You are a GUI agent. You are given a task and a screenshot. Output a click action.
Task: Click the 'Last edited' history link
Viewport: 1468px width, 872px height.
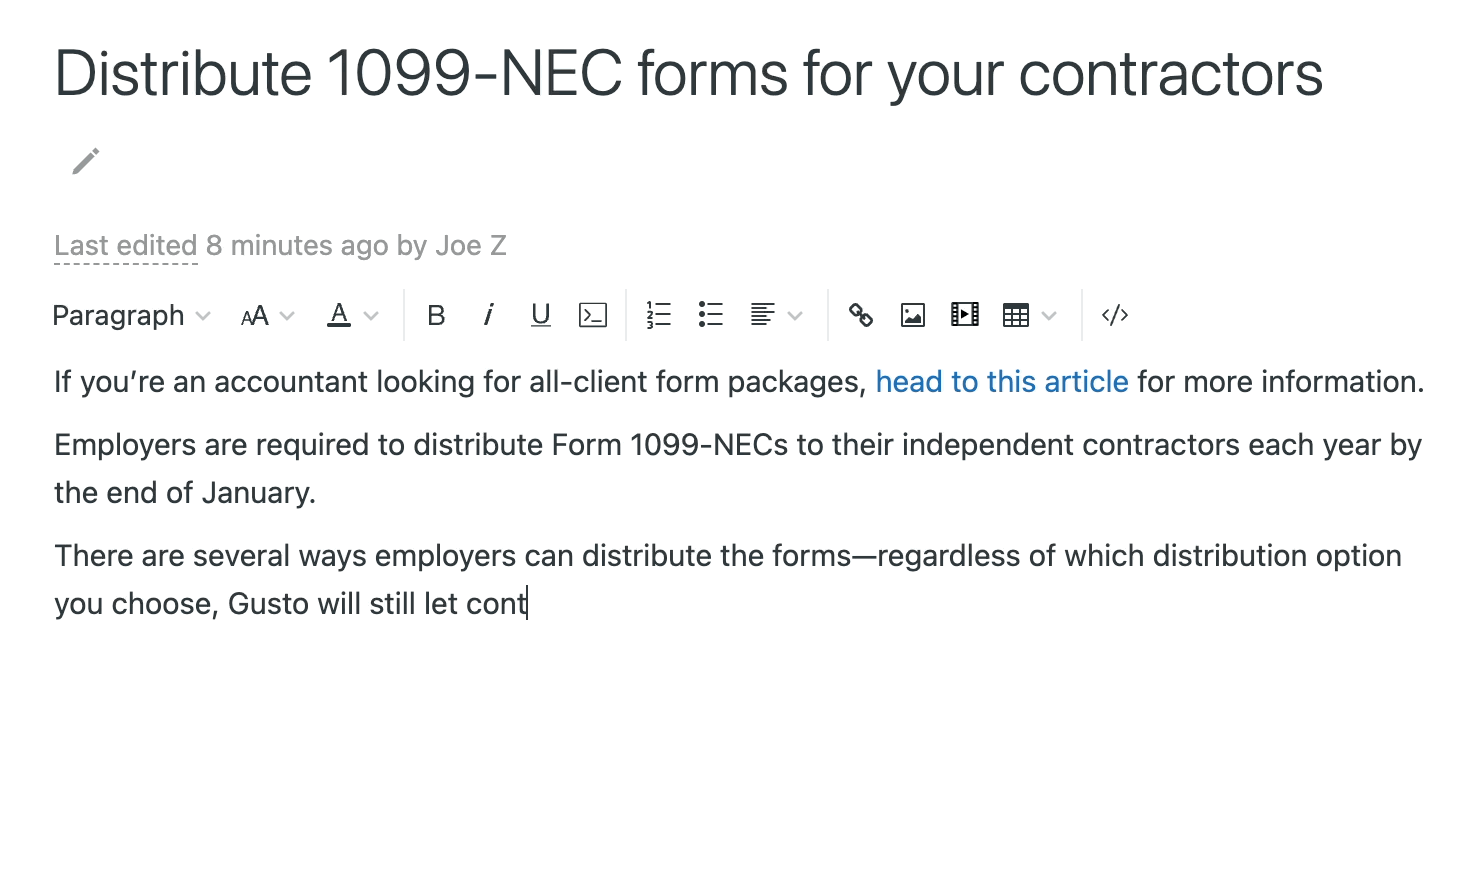[x=126, y=246]
